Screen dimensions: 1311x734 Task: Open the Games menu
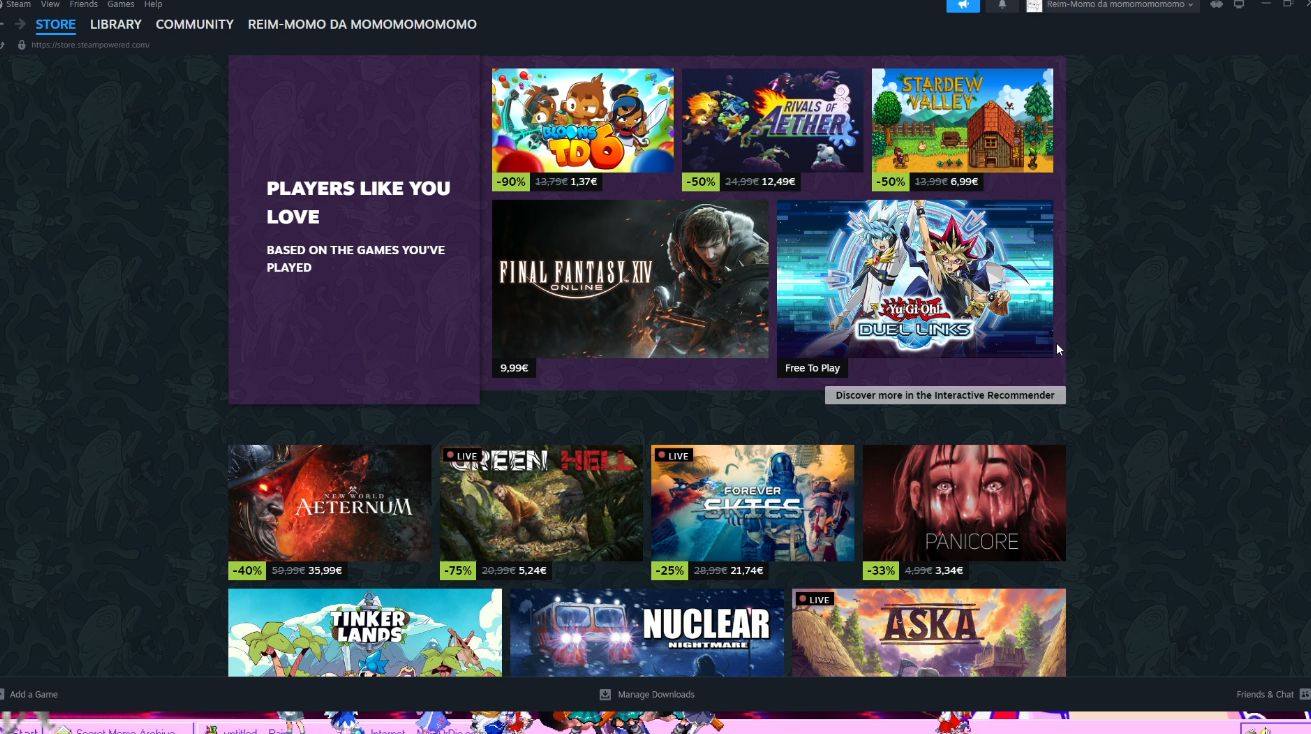coord(121,4)
